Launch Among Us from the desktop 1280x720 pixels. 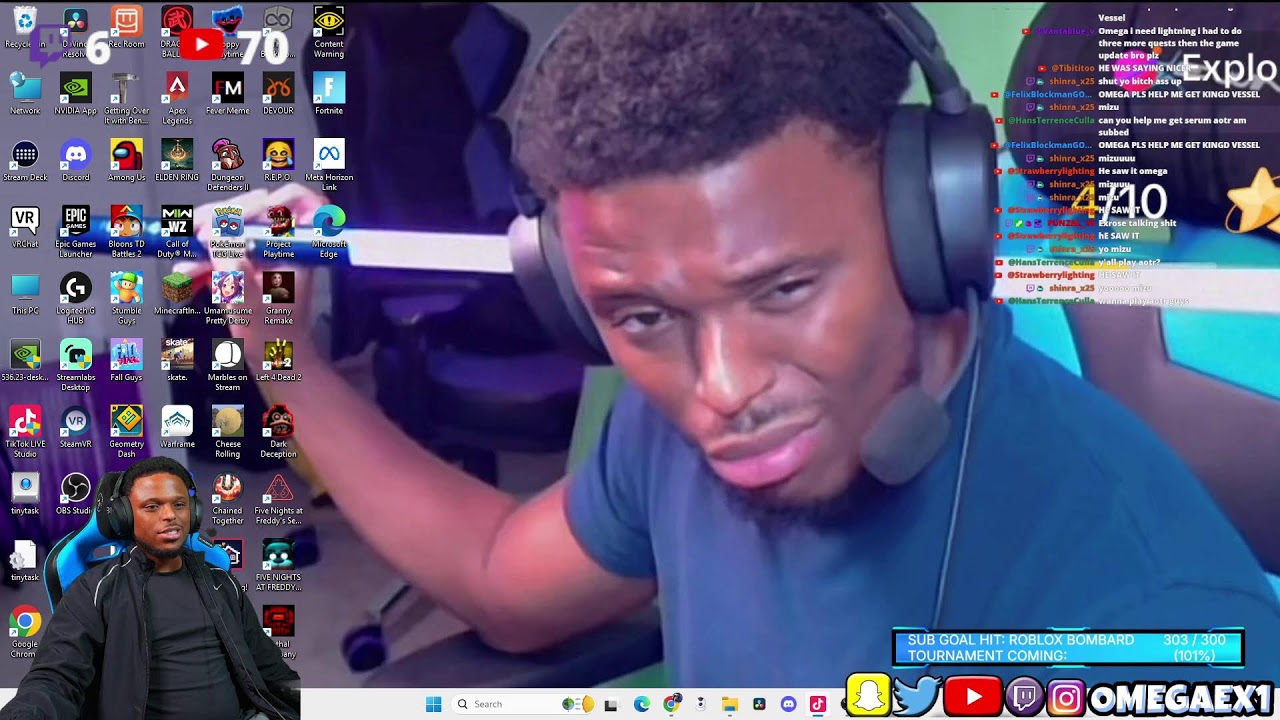tap(126, 160)
